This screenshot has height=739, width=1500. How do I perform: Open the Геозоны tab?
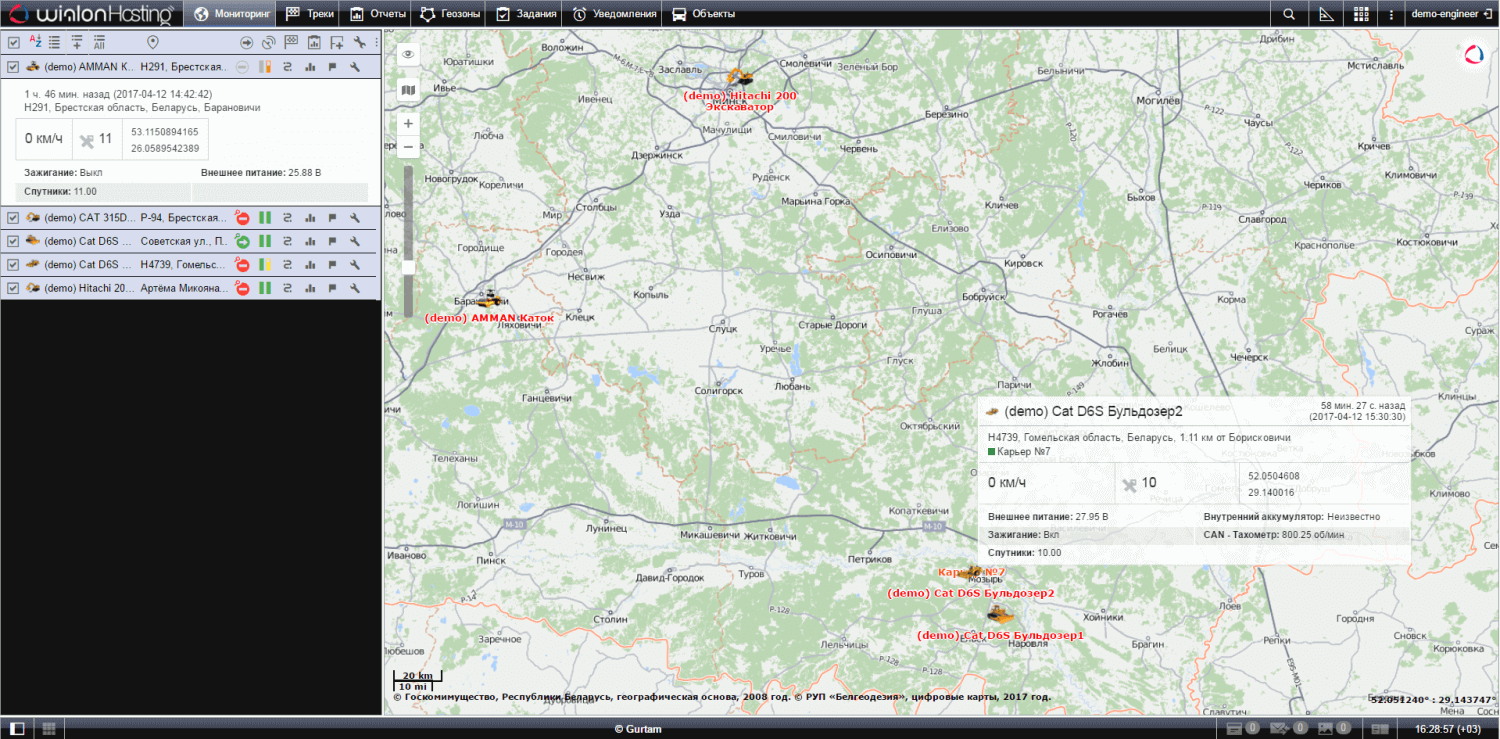451,14
